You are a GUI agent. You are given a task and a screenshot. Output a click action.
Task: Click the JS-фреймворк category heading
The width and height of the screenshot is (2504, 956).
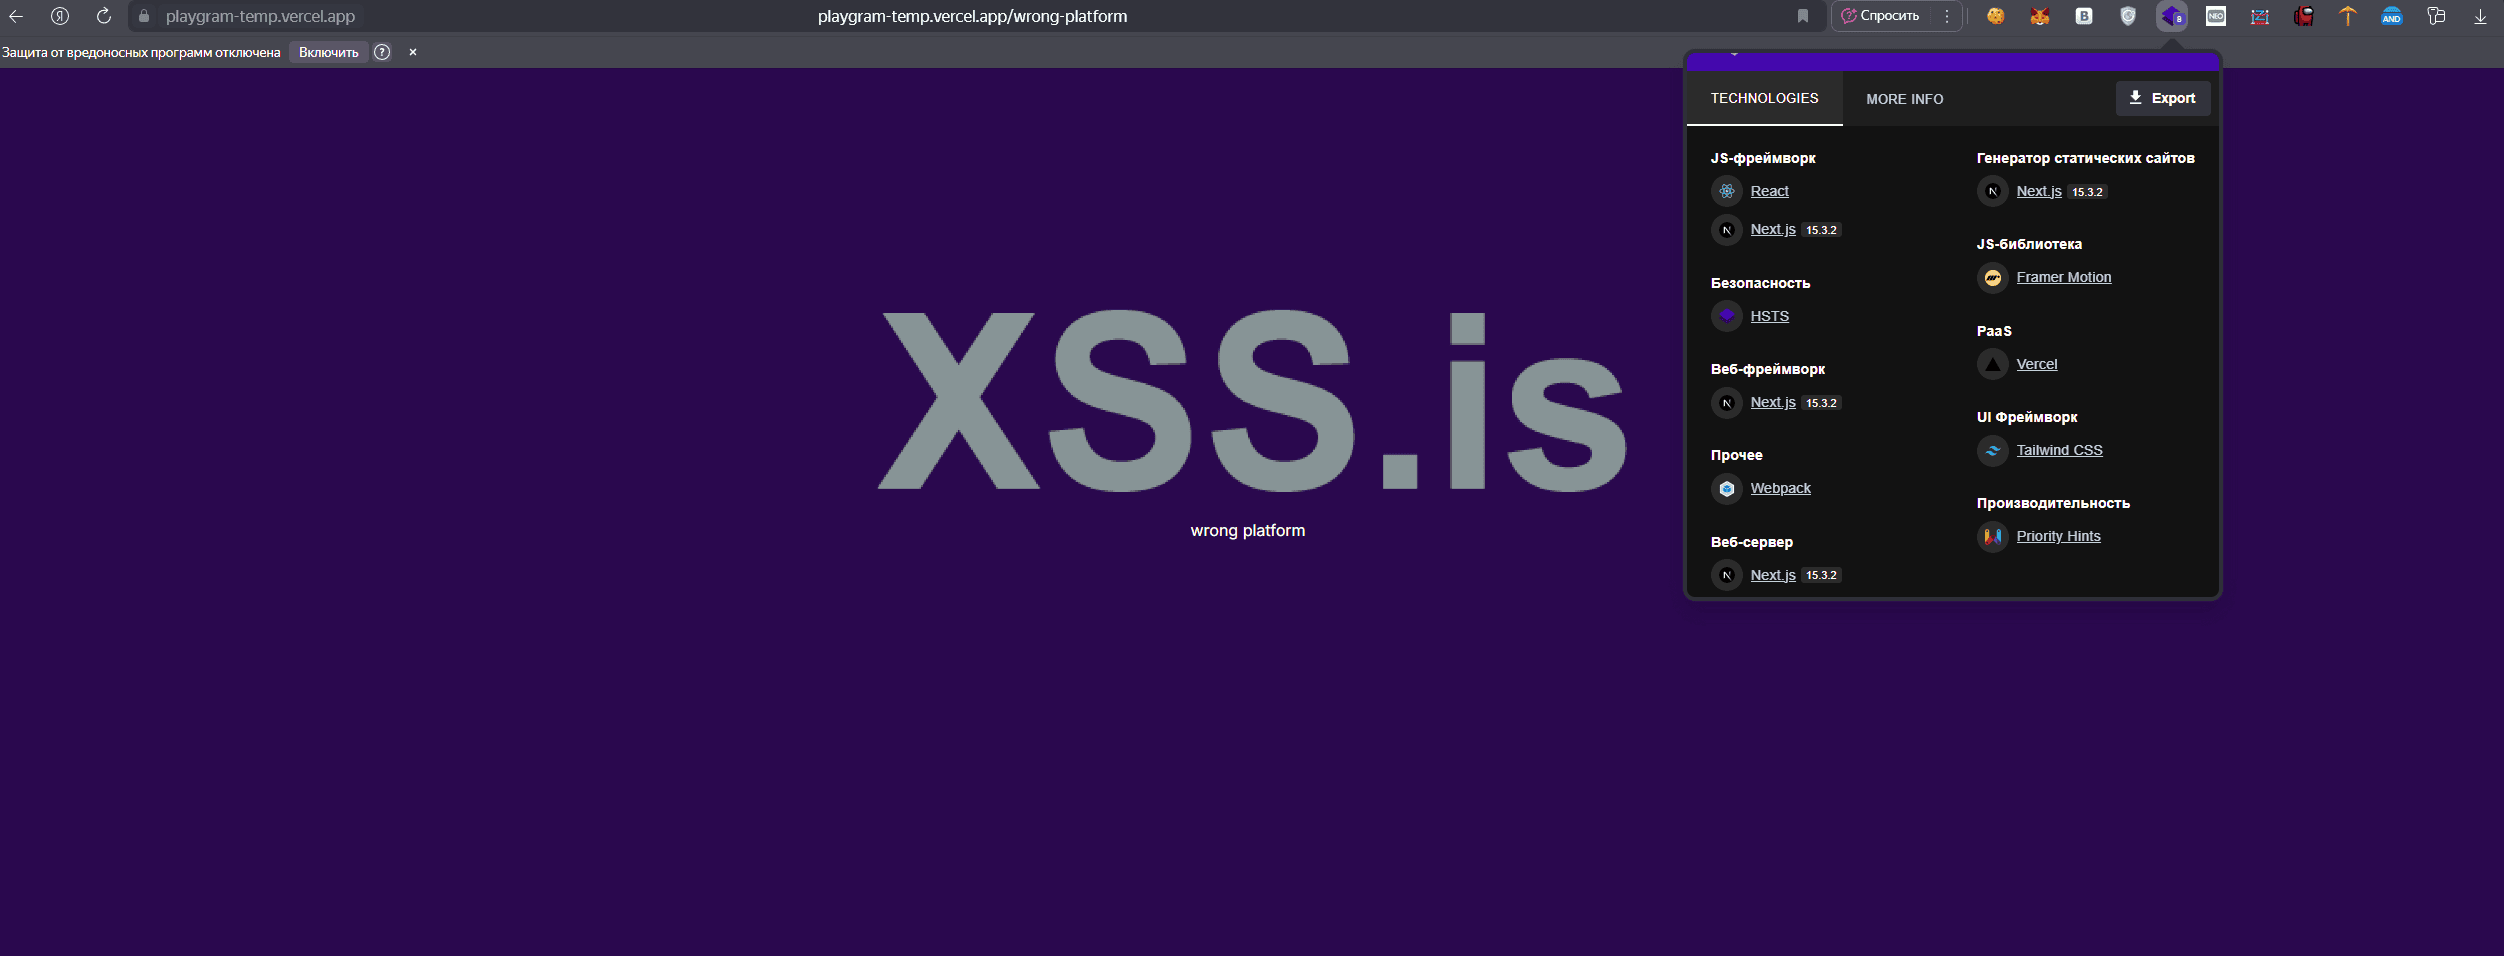(1763, 158)
